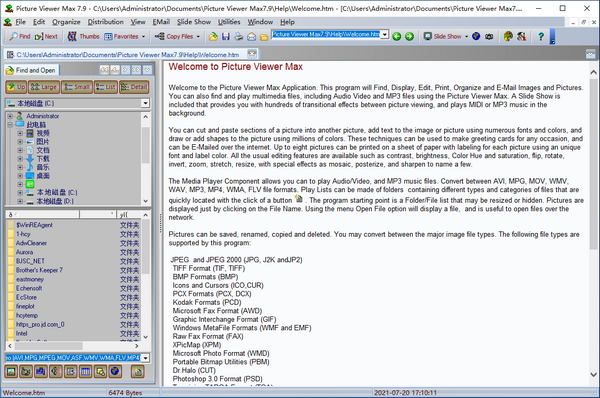Open the Thumbs film-strip view
Screen dimensions: 600x398
coord(83,37)
